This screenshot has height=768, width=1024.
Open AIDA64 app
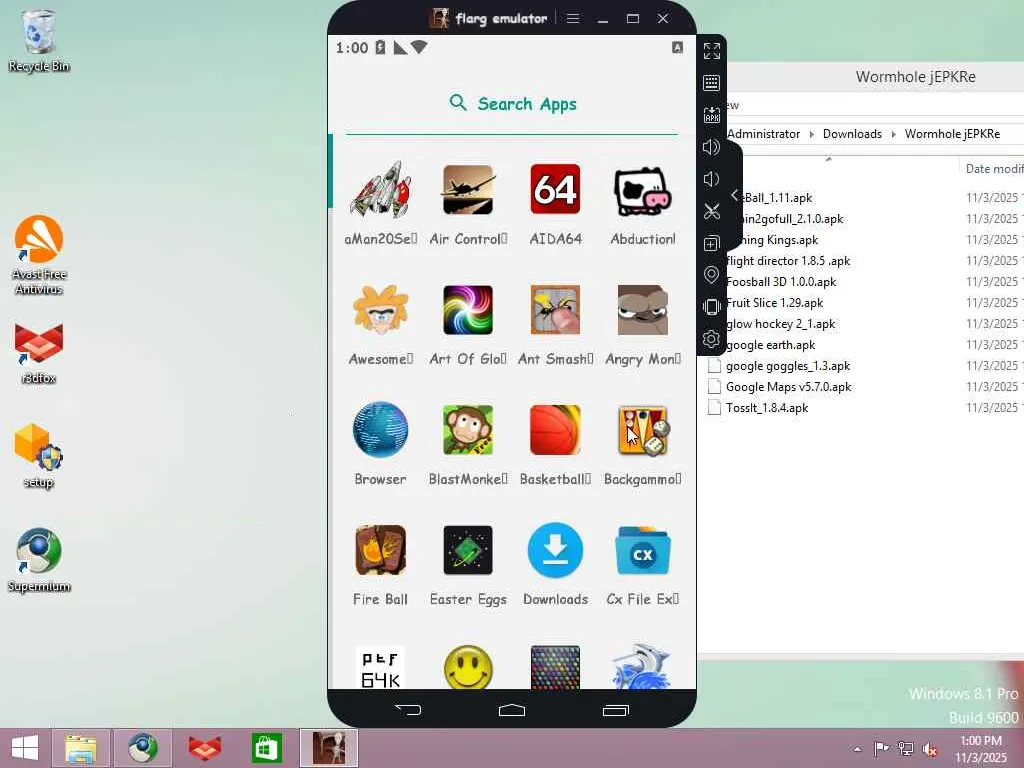point(555,190)
